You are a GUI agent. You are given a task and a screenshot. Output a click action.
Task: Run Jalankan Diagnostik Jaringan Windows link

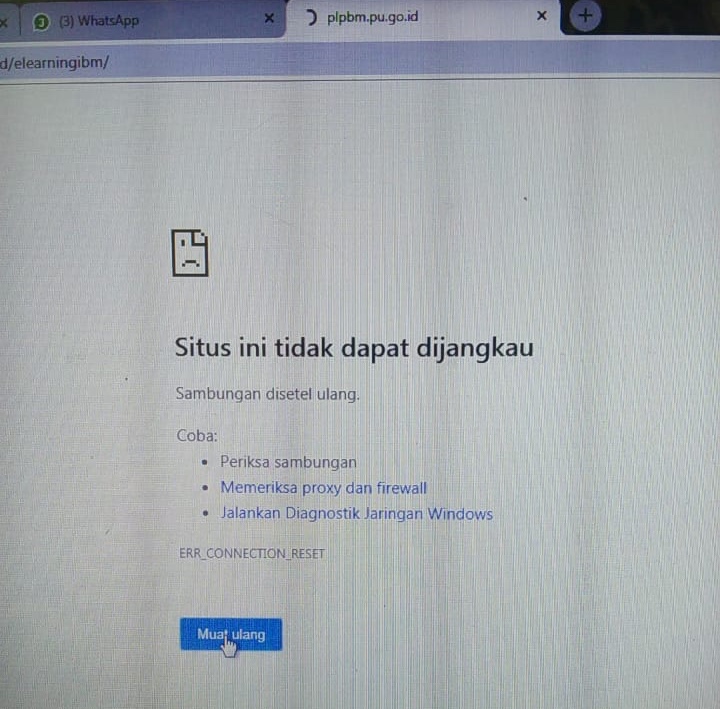point(356,514)
